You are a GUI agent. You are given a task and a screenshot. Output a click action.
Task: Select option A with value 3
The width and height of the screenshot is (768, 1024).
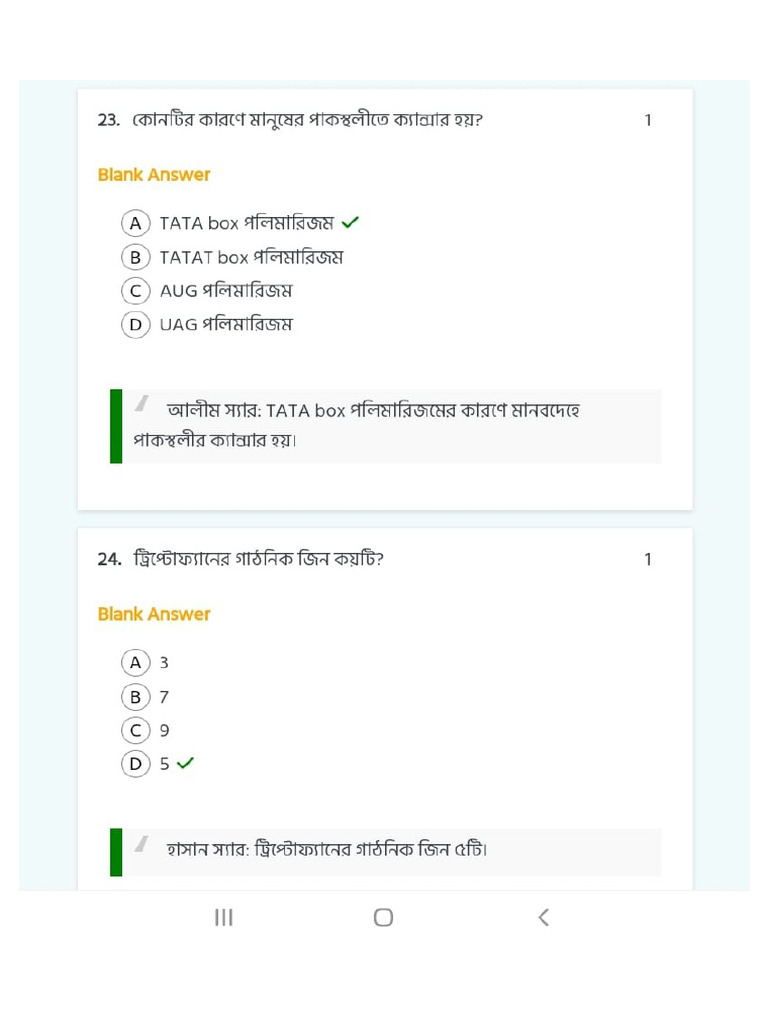(135, 662)
